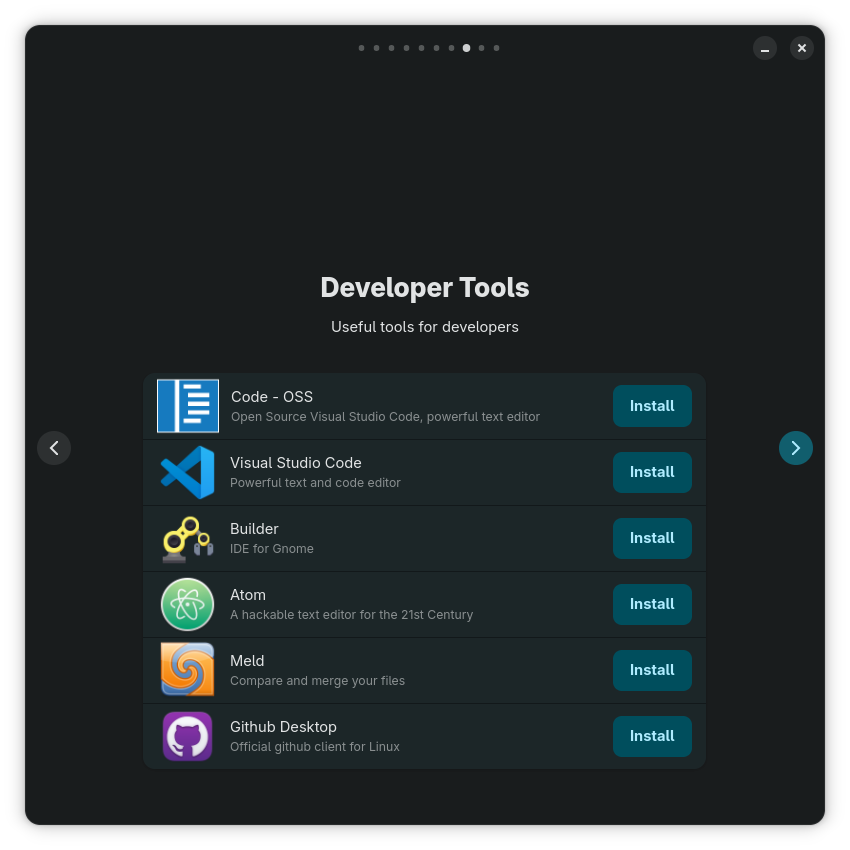850x850 pixels.
Task: Jump to the last page indicator dot
Action: click(496, 48)
